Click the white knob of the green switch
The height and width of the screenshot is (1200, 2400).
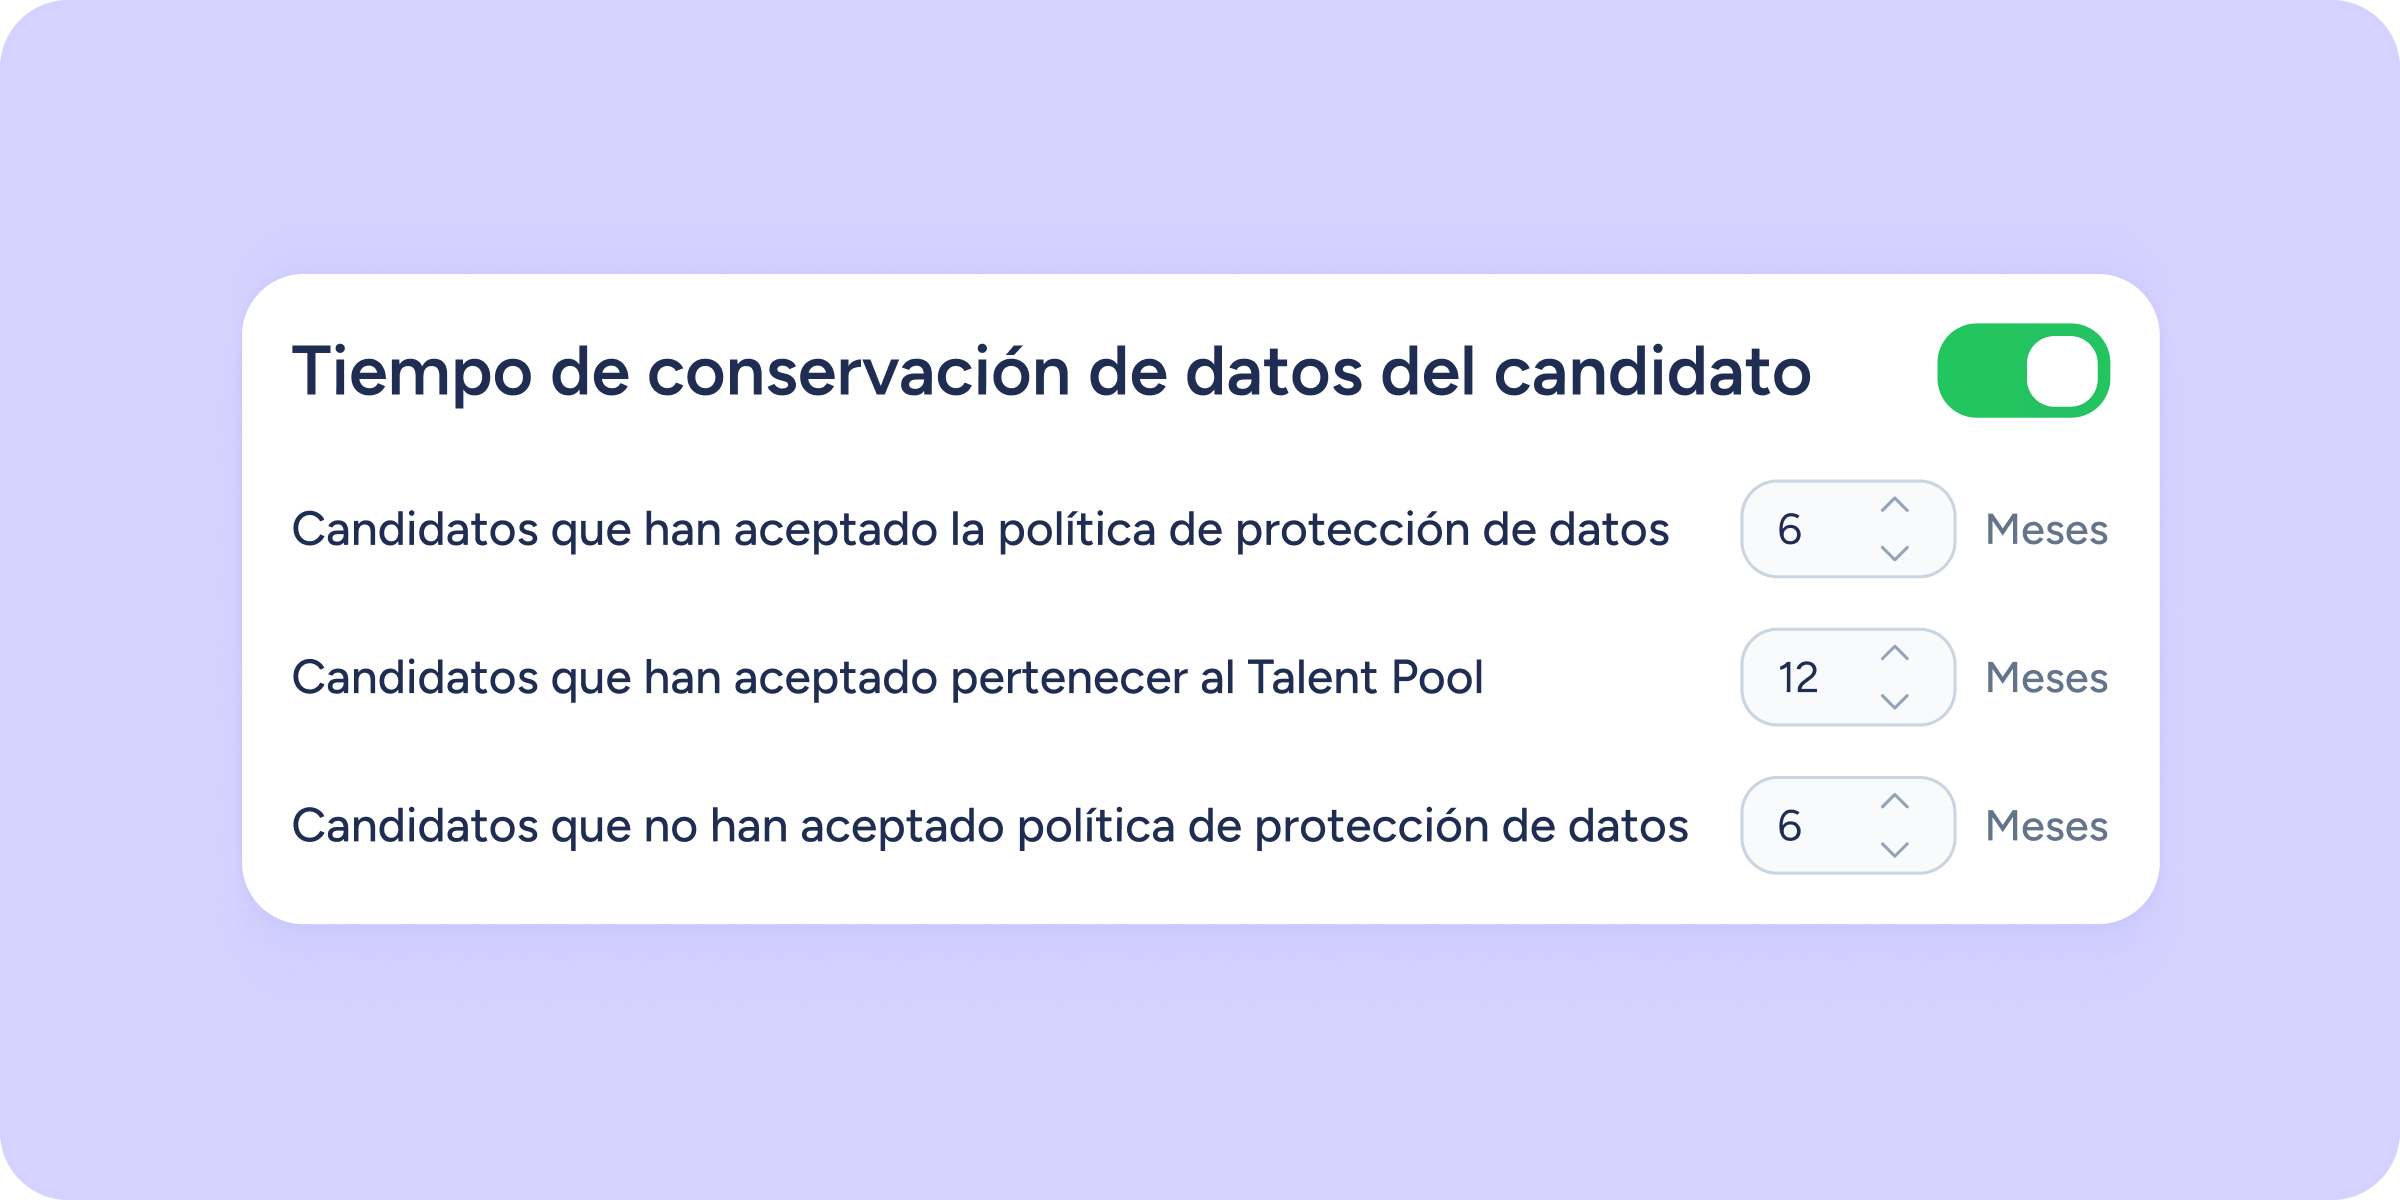pyautogui.click(x=2062, y=371)
